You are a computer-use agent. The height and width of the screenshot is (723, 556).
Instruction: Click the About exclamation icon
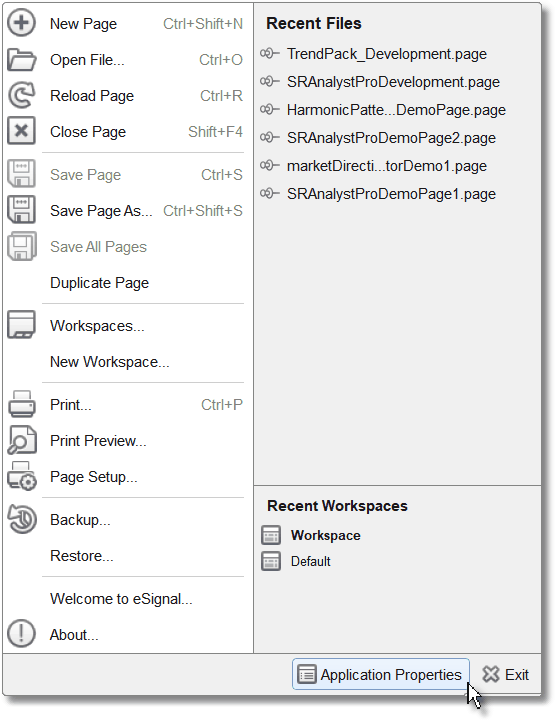tap(21, 634)
